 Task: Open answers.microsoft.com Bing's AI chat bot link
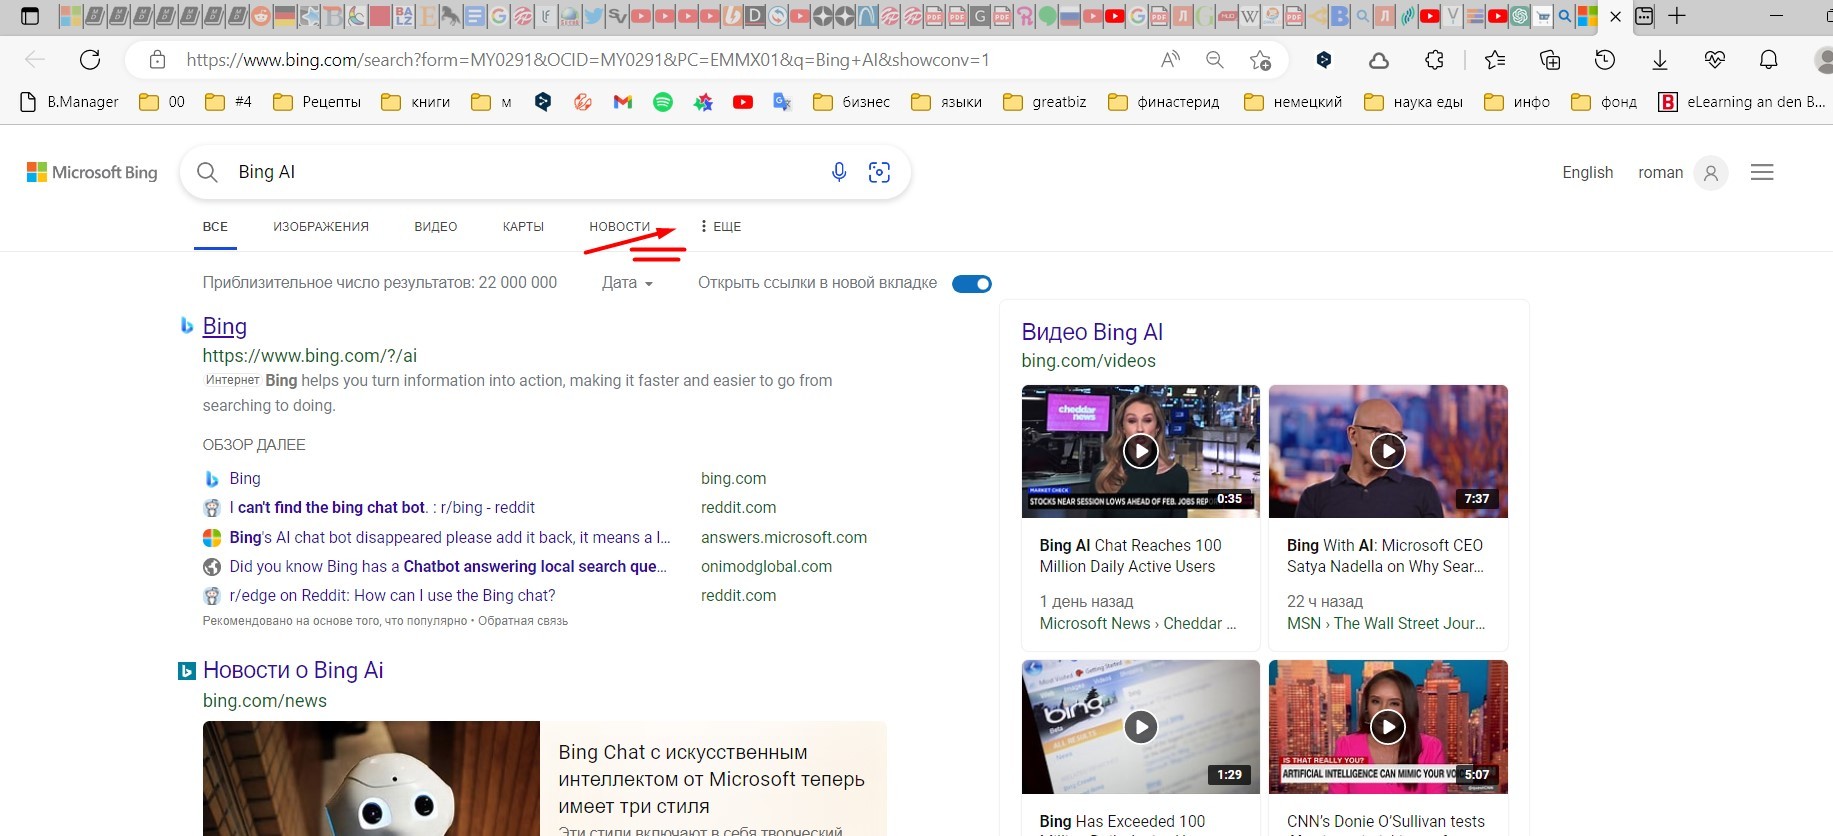click(450, 537)
